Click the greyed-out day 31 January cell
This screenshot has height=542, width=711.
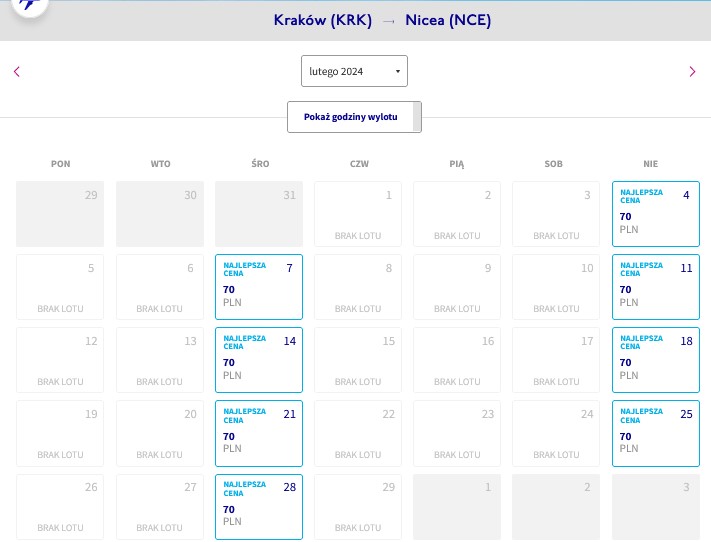[259, 214]
